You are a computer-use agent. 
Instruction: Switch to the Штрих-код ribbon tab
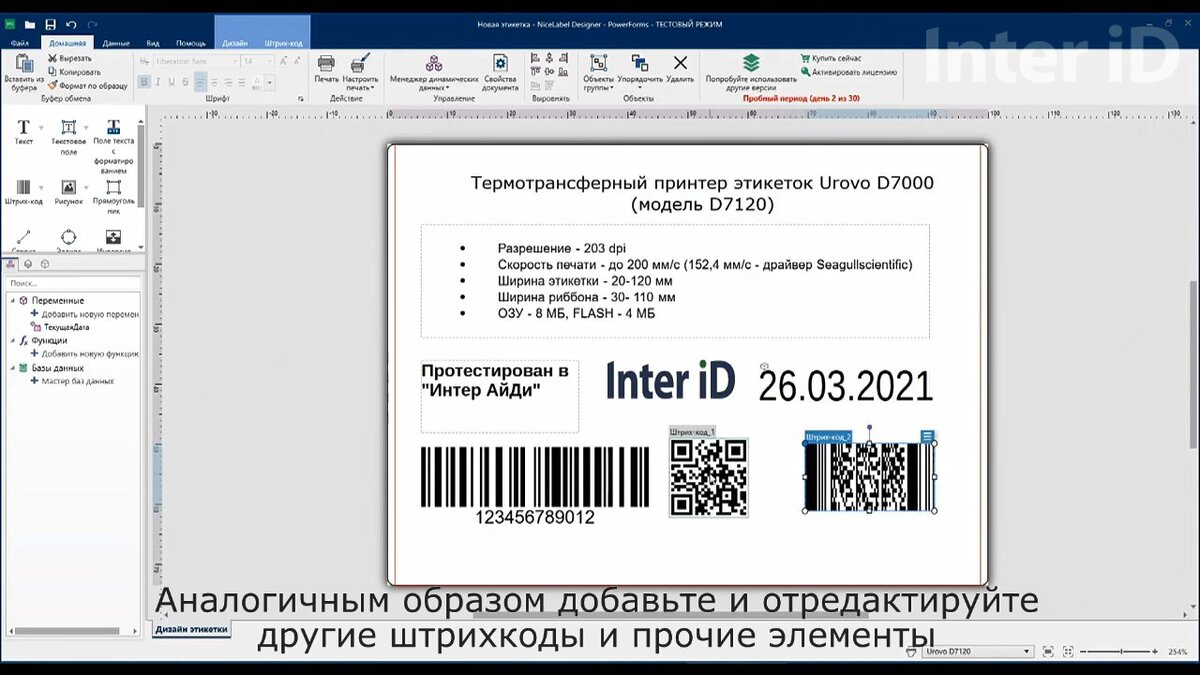(283, 43)
